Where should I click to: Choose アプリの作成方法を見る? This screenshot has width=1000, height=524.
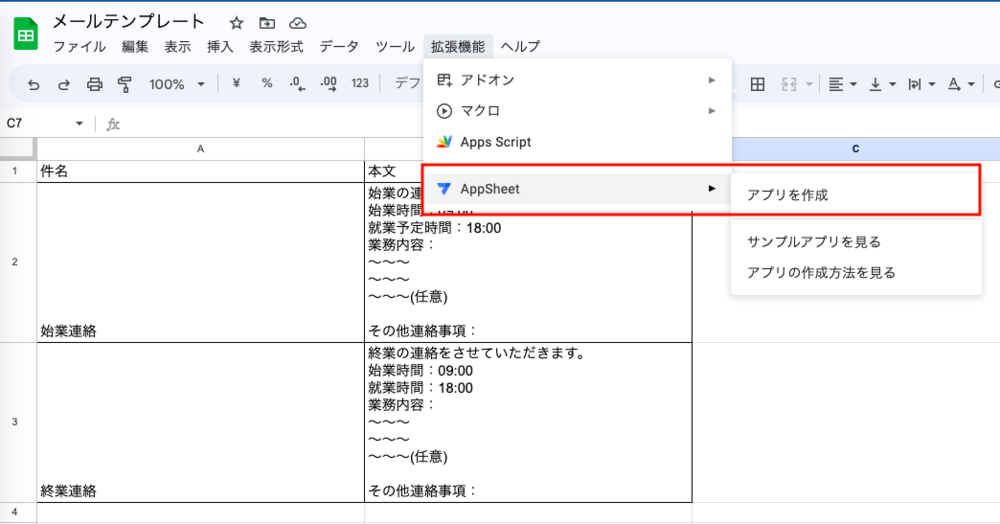(856, 273)
